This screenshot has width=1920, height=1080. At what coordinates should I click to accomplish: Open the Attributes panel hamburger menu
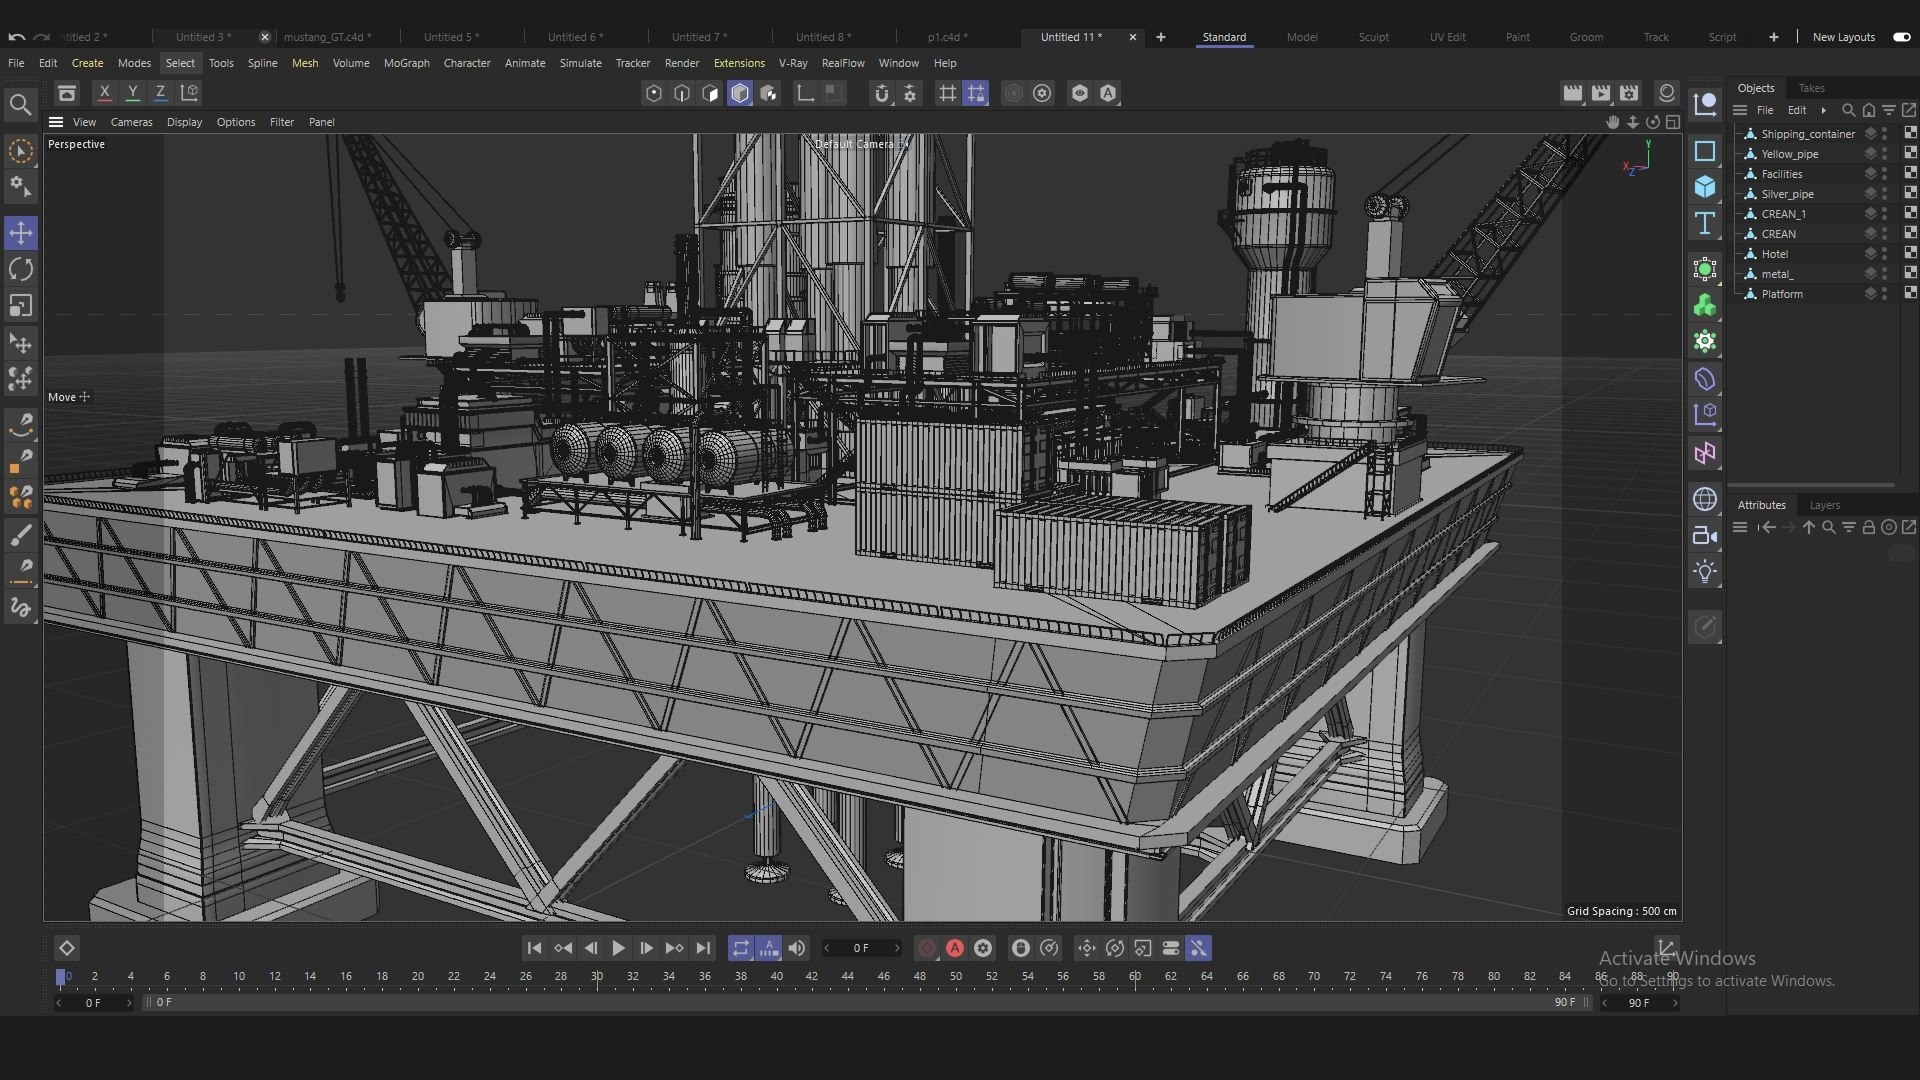tap(1740, 527)
